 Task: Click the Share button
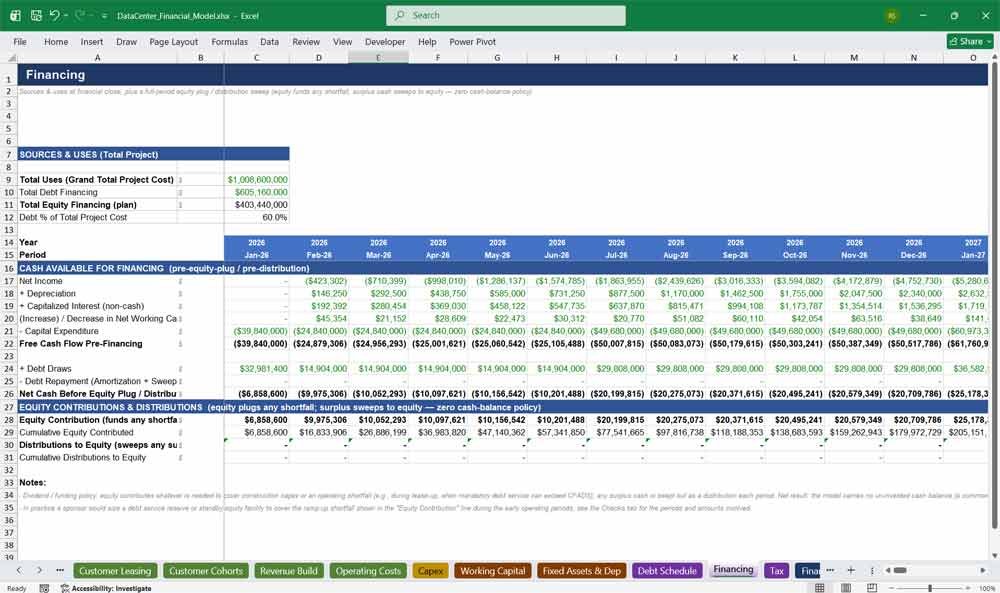point(970,41)
